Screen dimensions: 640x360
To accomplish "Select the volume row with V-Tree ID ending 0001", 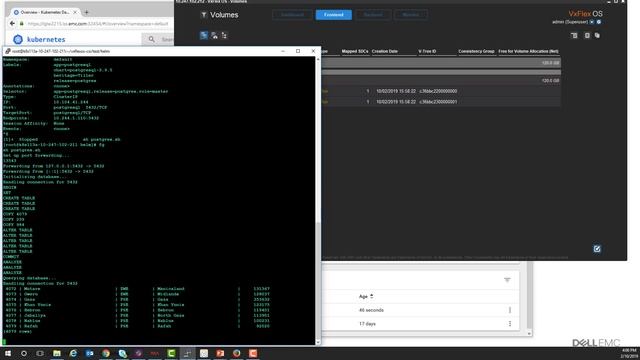I will (441, 102).
